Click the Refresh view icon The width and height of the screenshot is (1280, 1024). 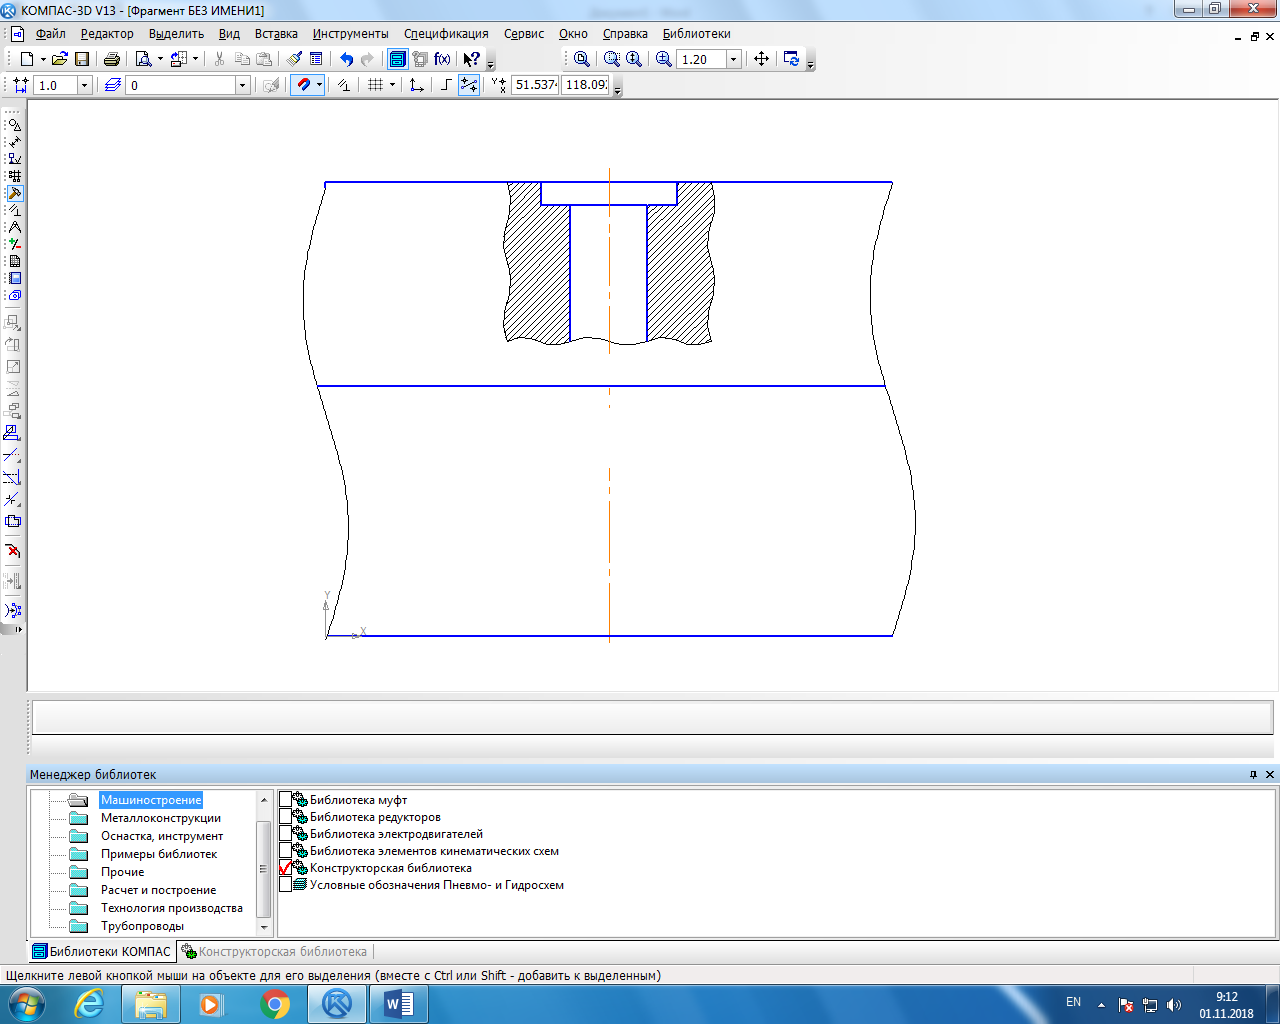coord(792,60)
